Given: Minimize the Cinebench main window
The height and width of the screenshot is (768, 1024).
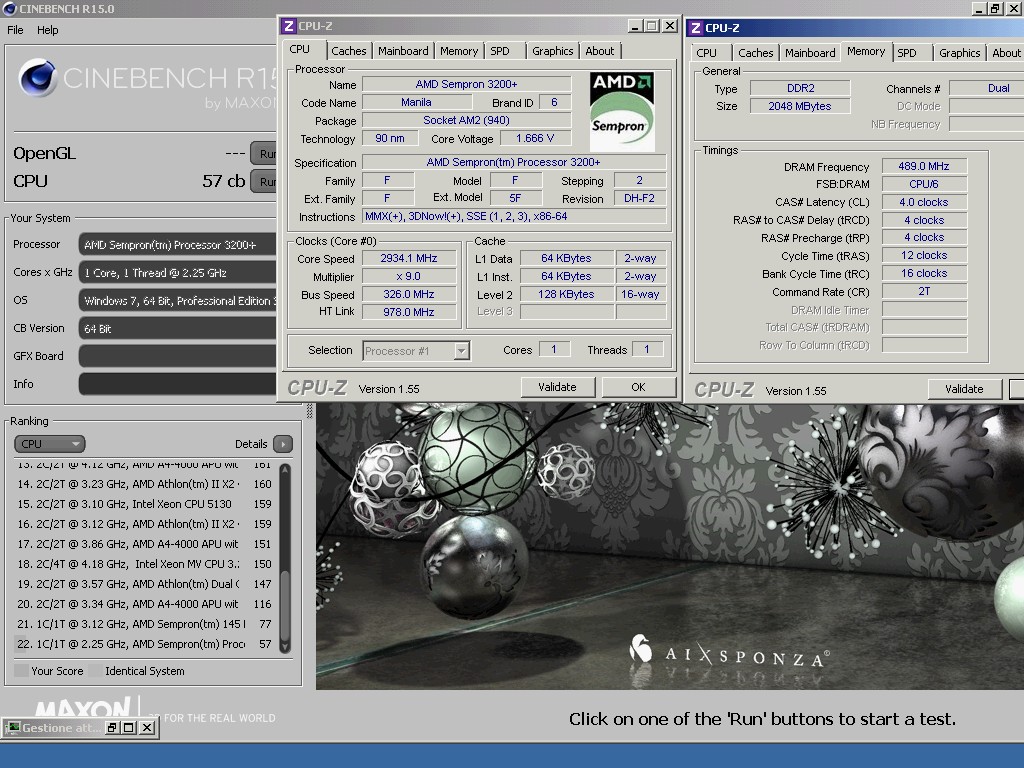Looking at the screenshot, I should point(978,8).
